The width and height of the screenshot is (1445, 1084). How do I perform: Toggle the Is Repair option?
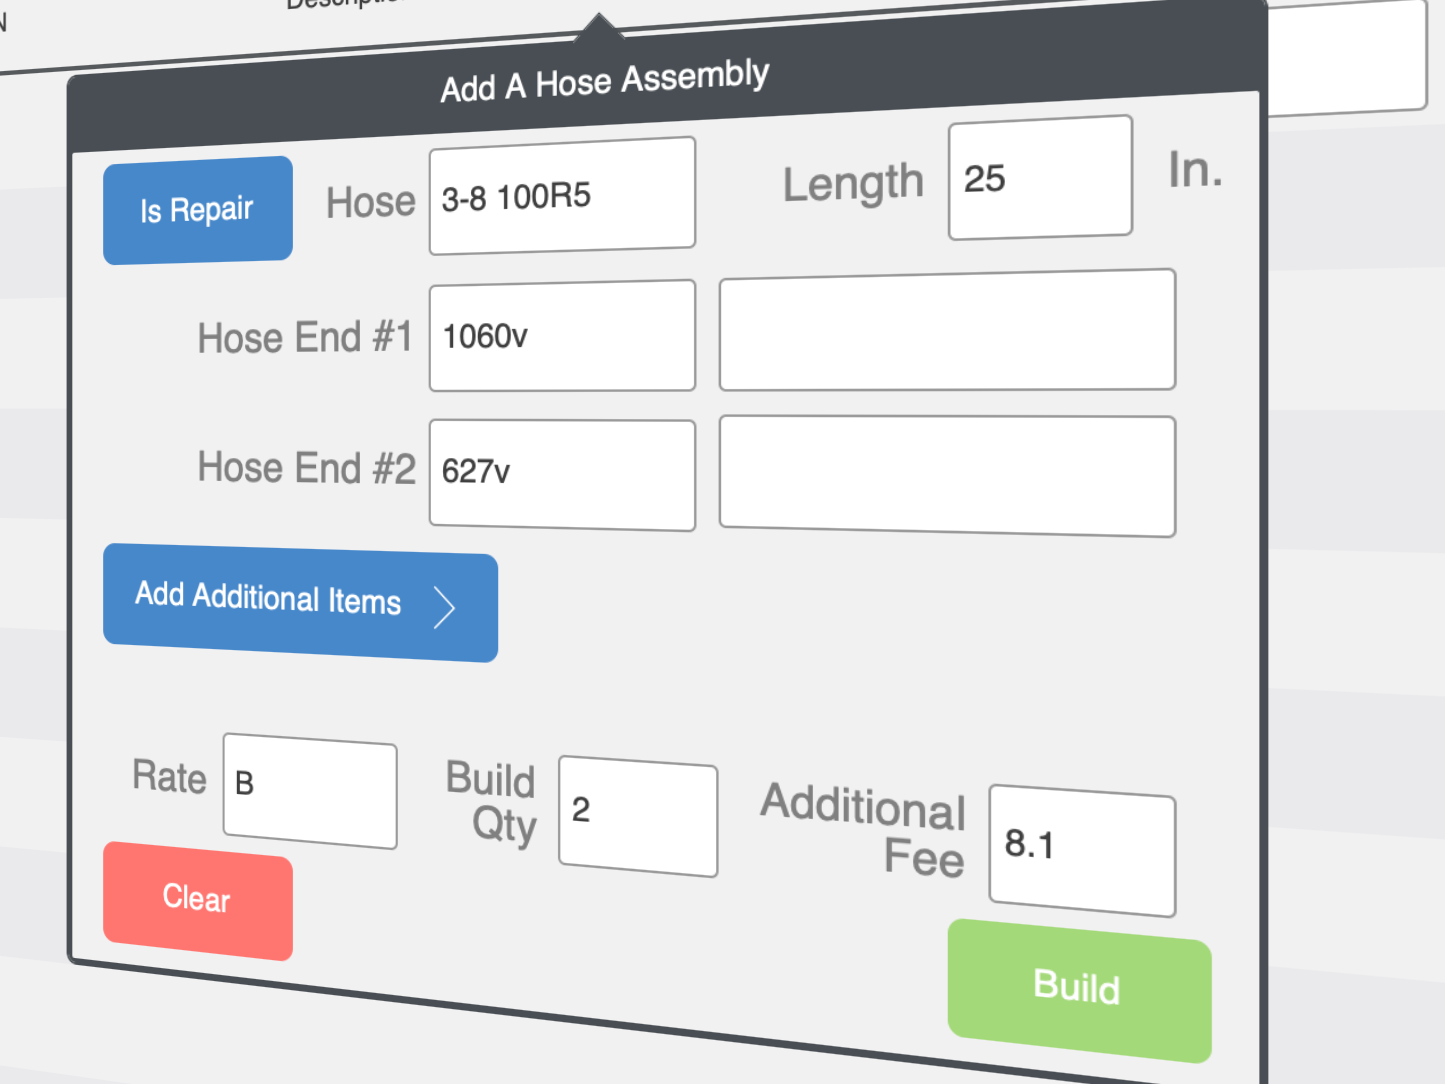[197, 209]
